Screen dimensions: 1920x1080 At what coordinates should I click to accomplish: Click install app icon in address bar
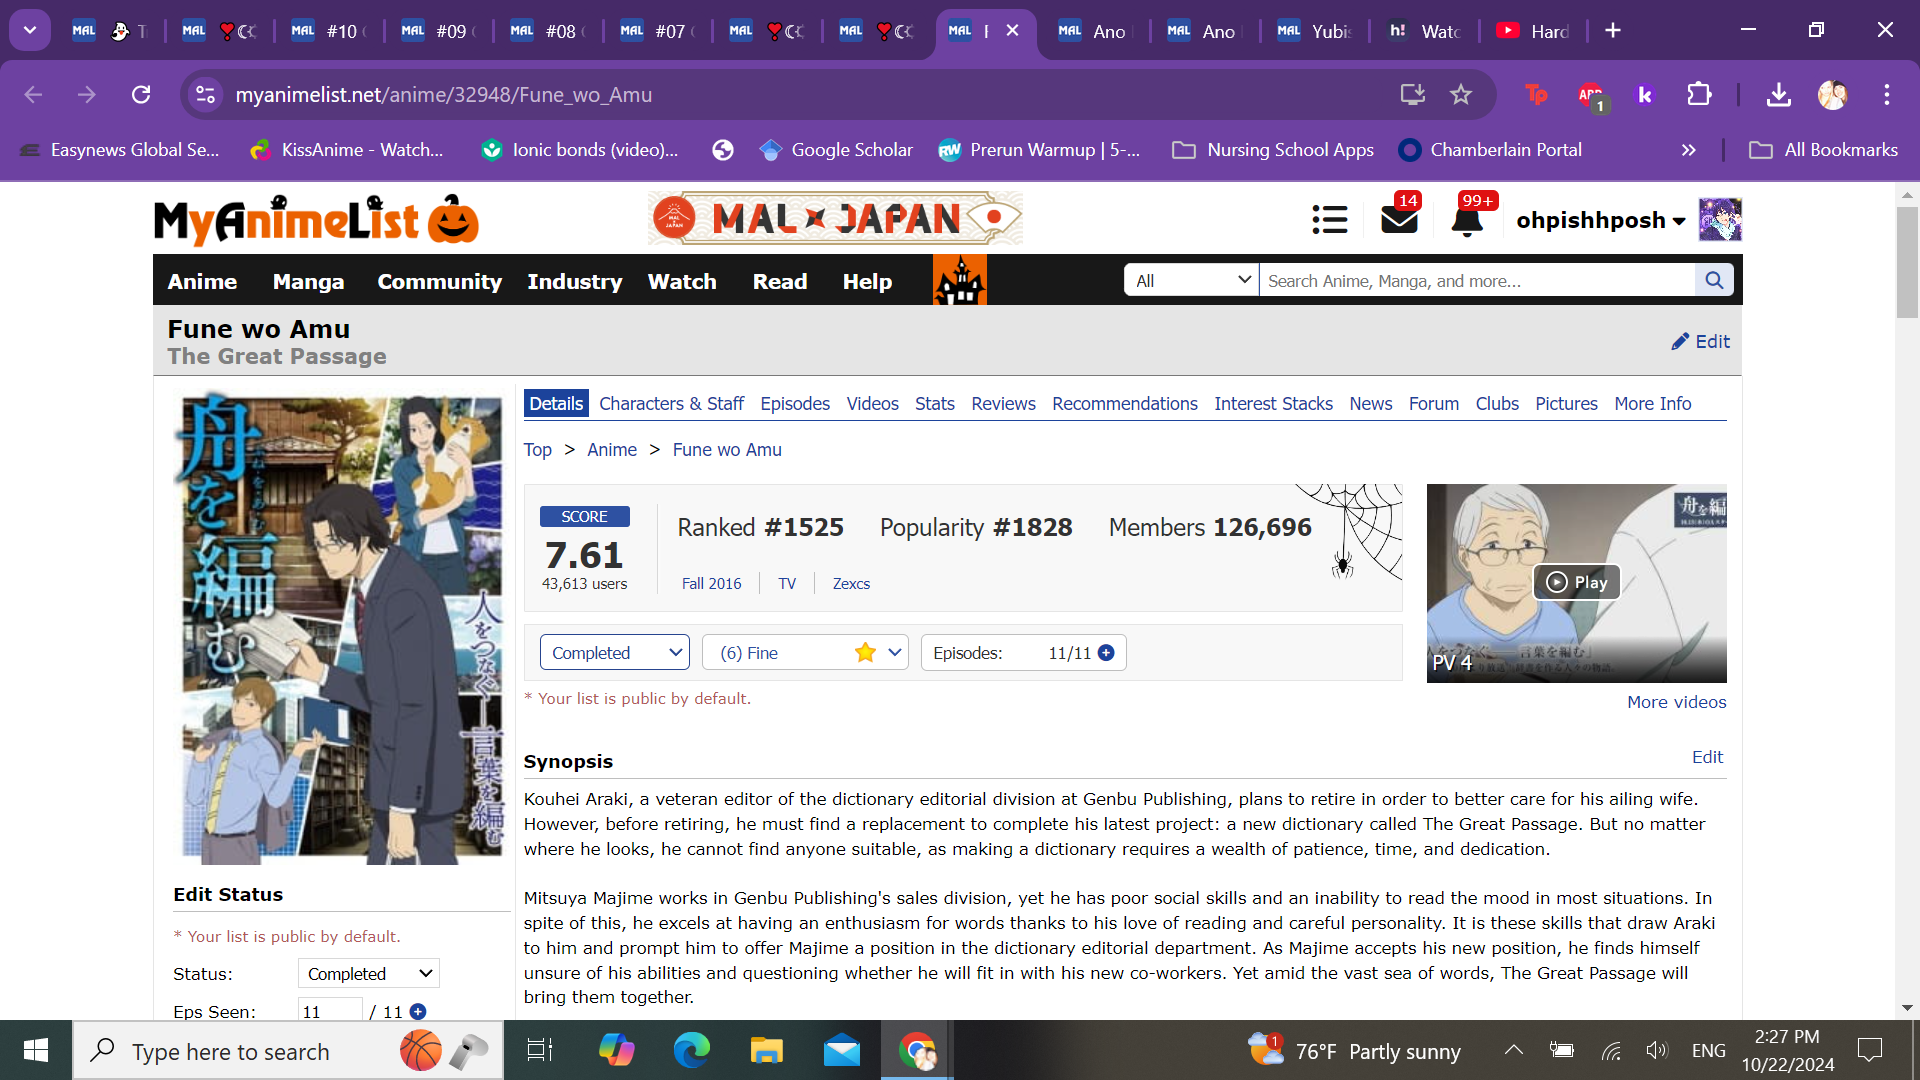[1412, 95]
